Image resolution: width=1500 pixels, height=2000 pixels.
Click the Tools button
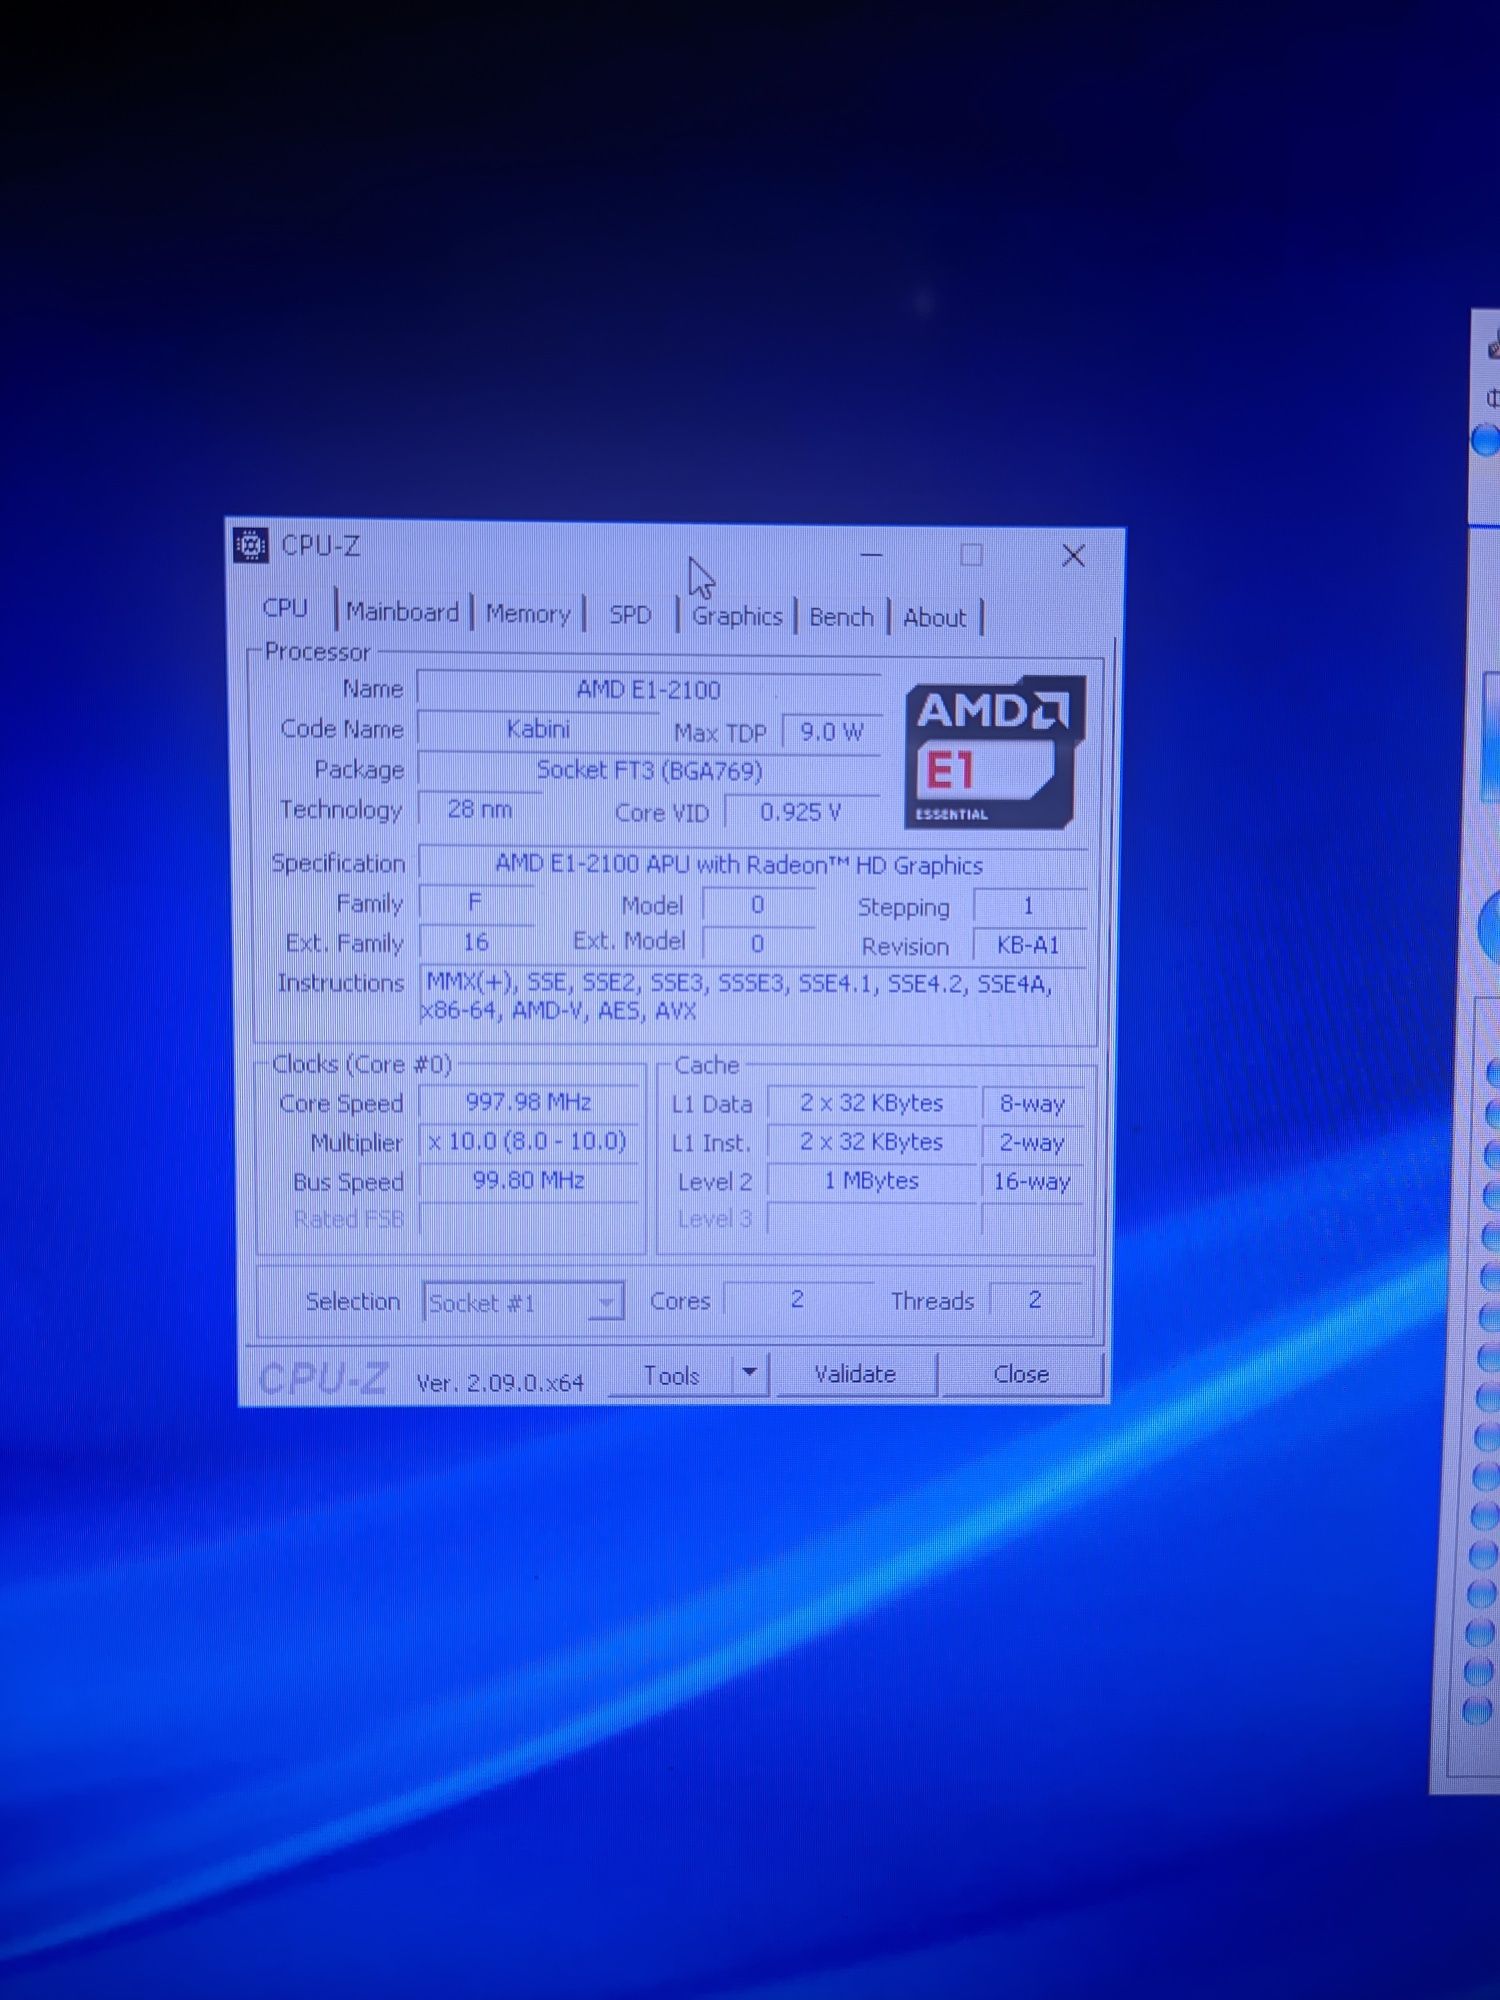click(x=671, y=1376)
